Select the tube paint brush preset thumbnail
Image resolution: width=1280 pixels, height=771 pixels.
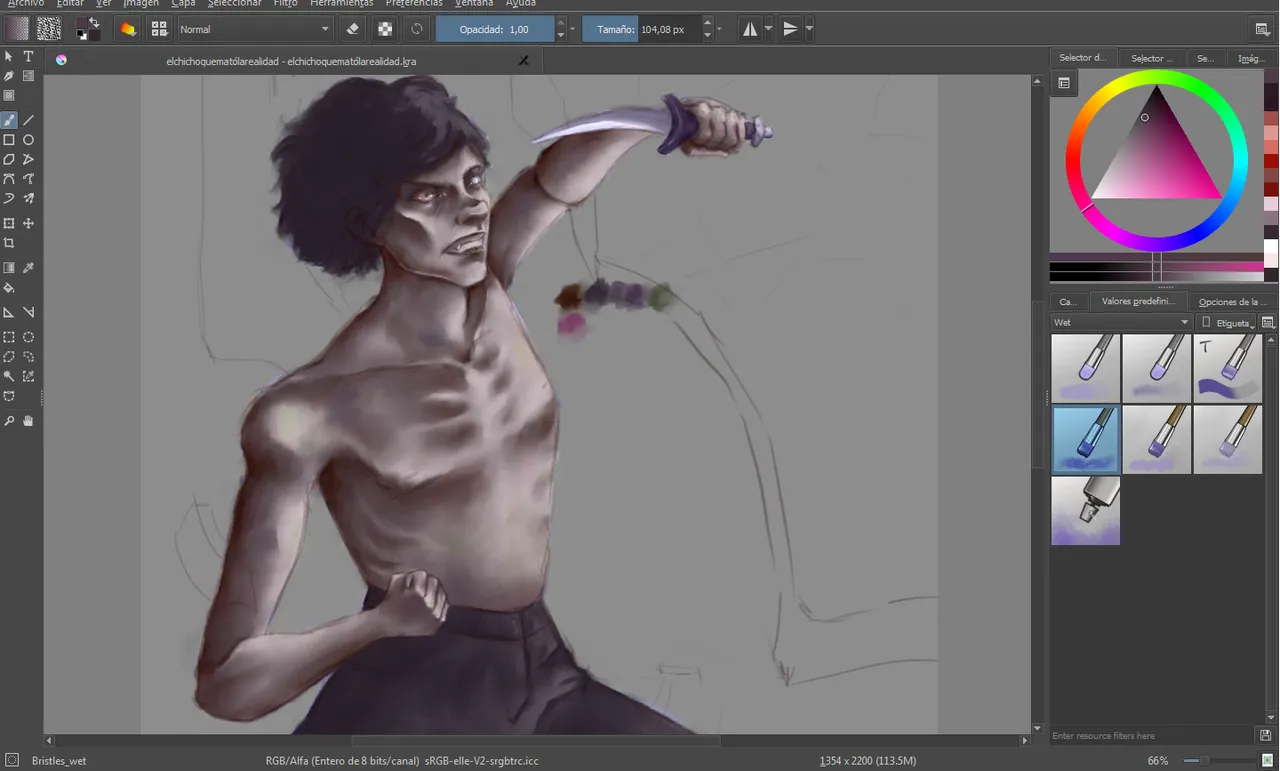[x=1085, y=510]
